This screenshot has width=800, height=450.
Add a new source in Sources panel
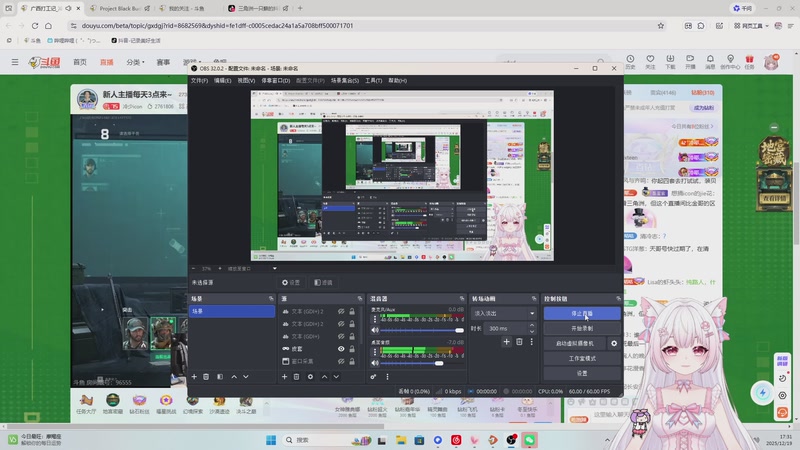point(284,377)
